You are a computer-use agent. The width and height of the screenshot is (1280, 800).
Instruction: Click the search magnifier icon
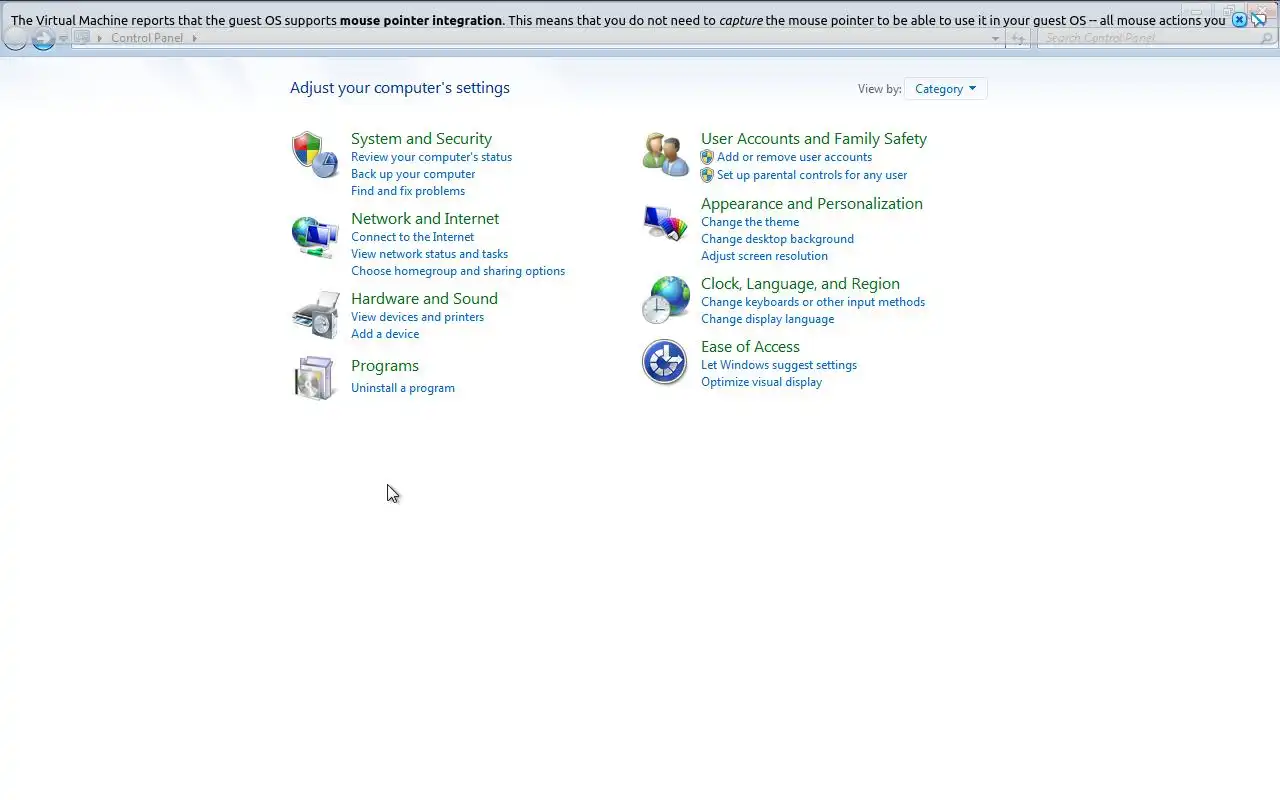(x=1267, y=39)
